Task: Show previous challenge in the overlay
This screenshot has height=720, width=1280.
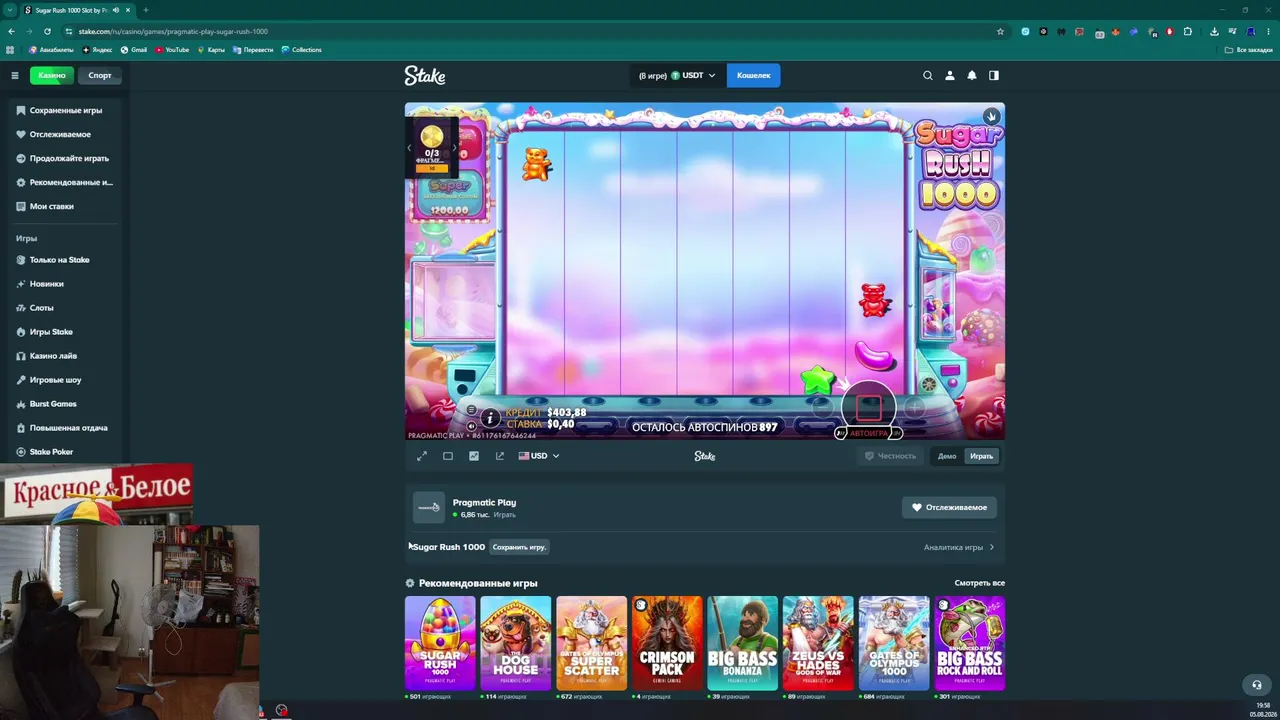Action: (x=409, y=147)
